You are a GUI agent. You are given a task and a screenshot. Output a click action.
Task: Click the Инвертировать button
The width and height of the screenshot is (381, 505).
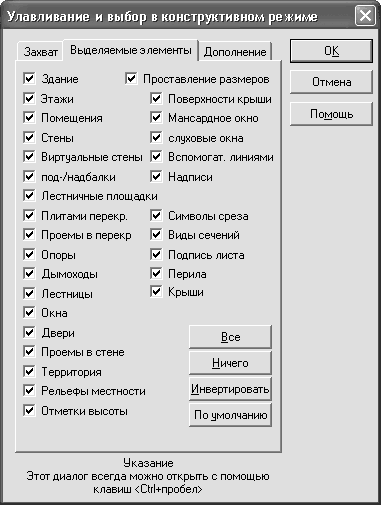click(x=230, y=389)
